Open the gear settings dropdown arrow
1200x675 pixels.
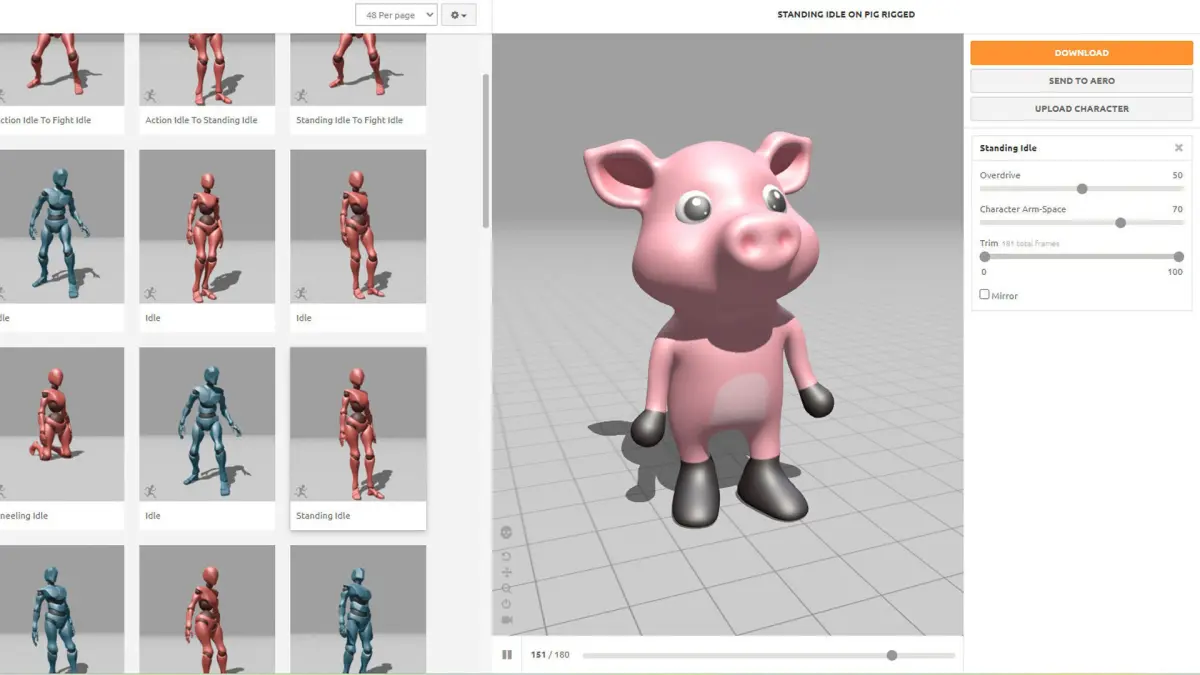[x=464, y=16]
